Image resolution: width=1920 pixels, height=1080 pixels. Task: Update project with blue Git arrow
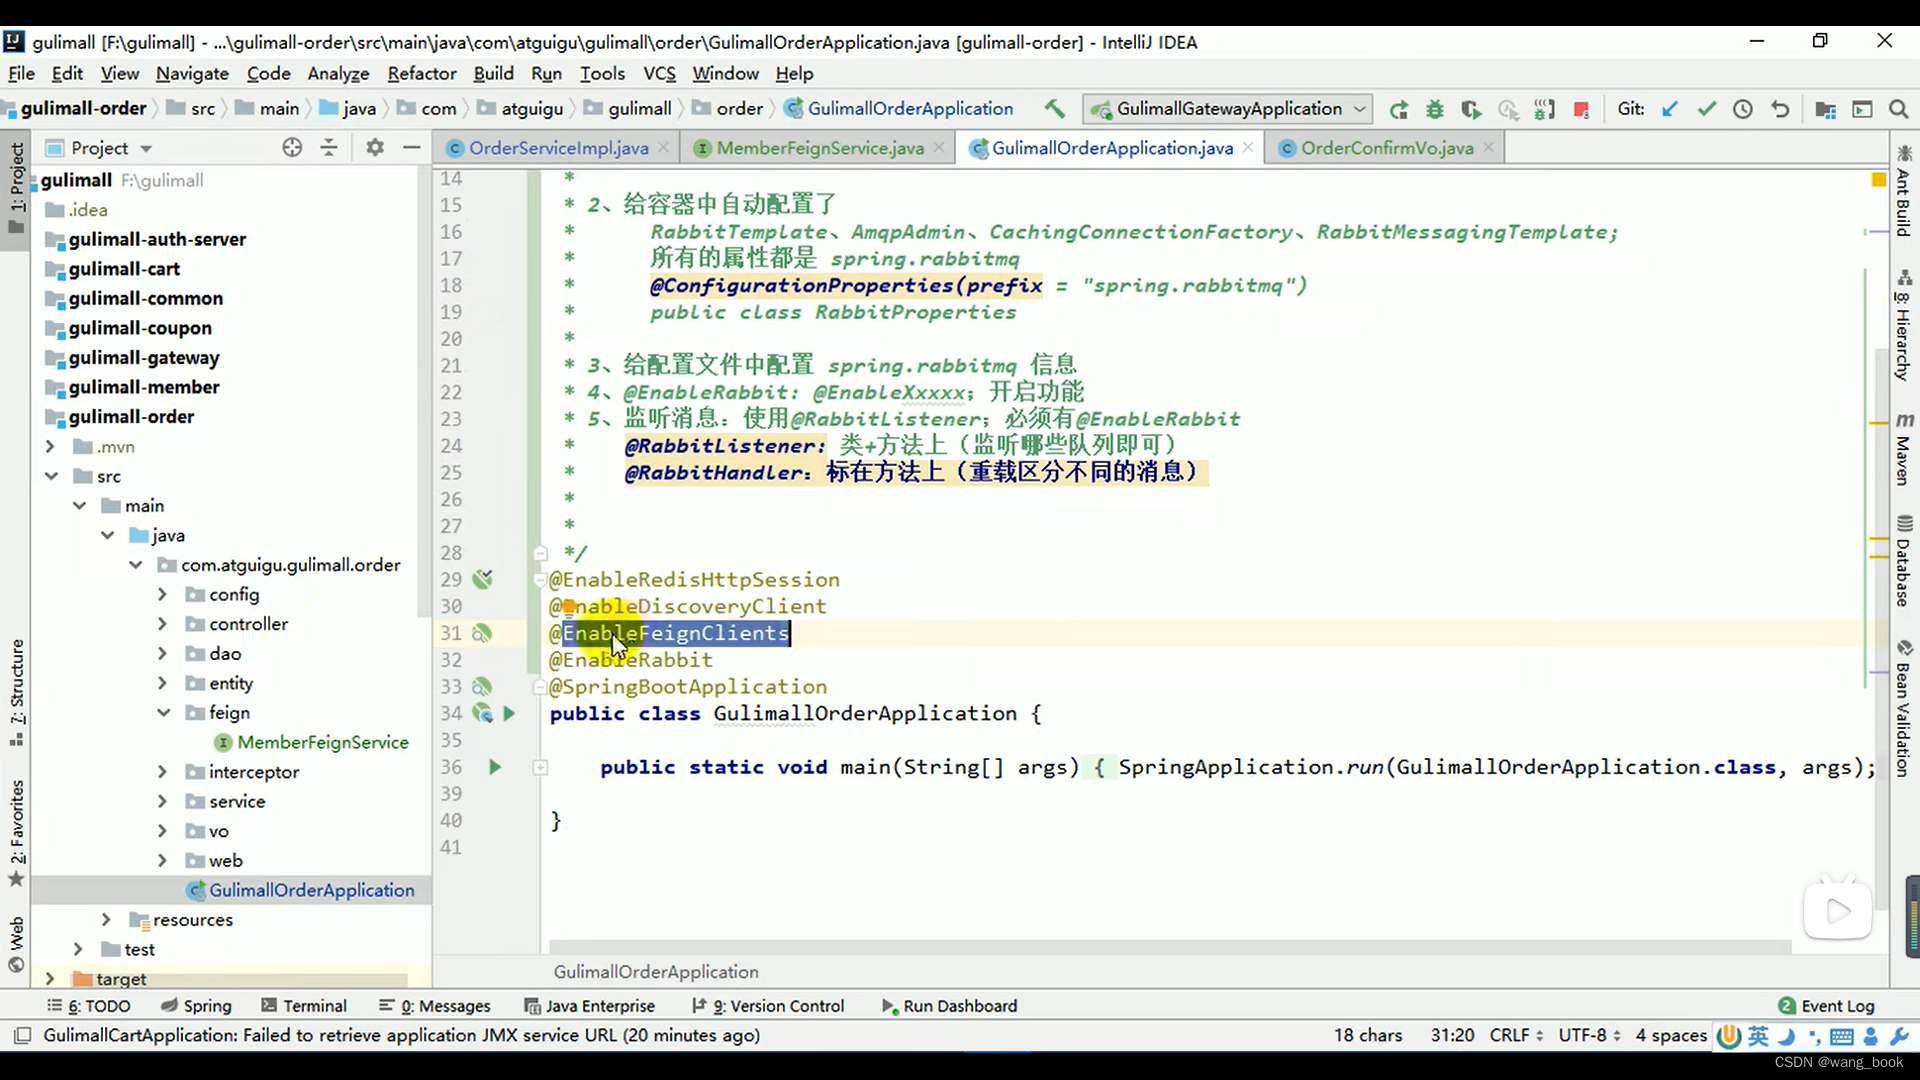(x=1669, y=109)
